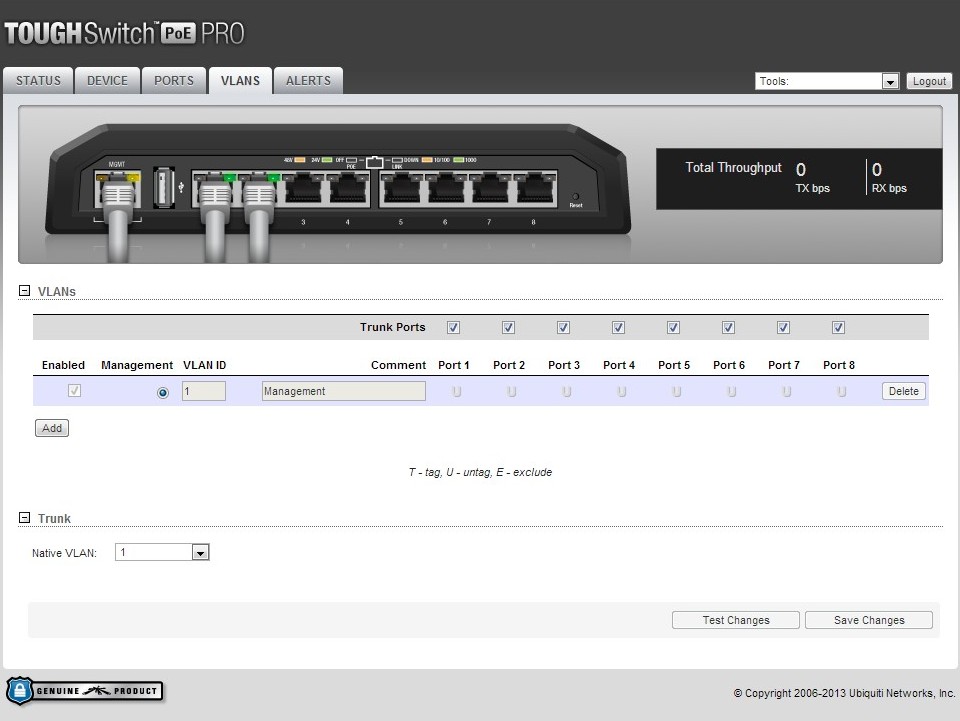
Task: Click the Save Changes button
Action: [869, 620]
